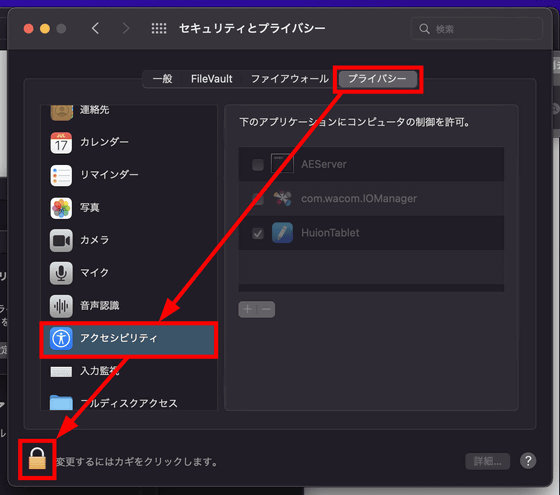
Task: Choose アクセシビリティ in the sidebar
Action: tap(129, 339)
